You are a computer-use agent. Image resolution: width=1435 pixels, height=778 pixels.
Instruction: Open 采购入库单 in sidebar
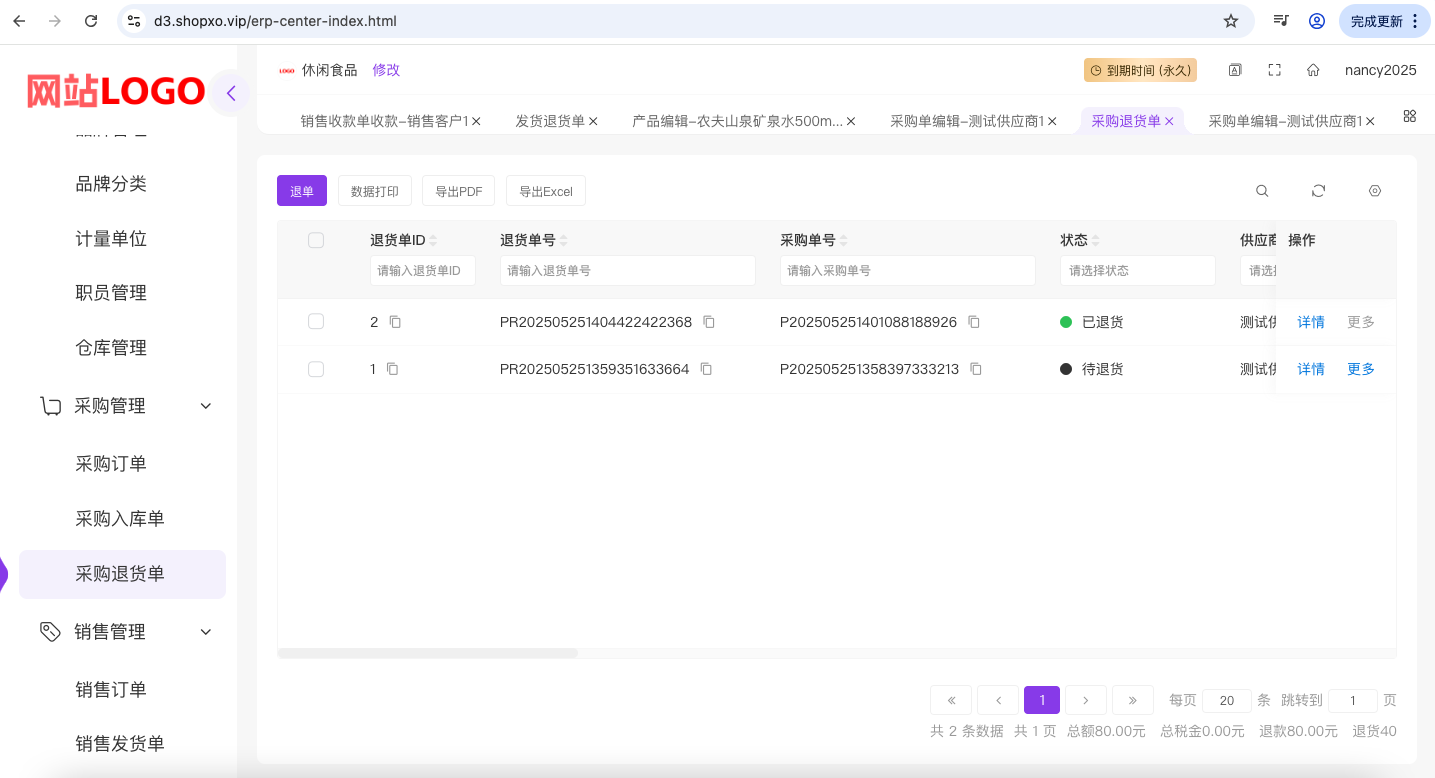pos(120,519)
